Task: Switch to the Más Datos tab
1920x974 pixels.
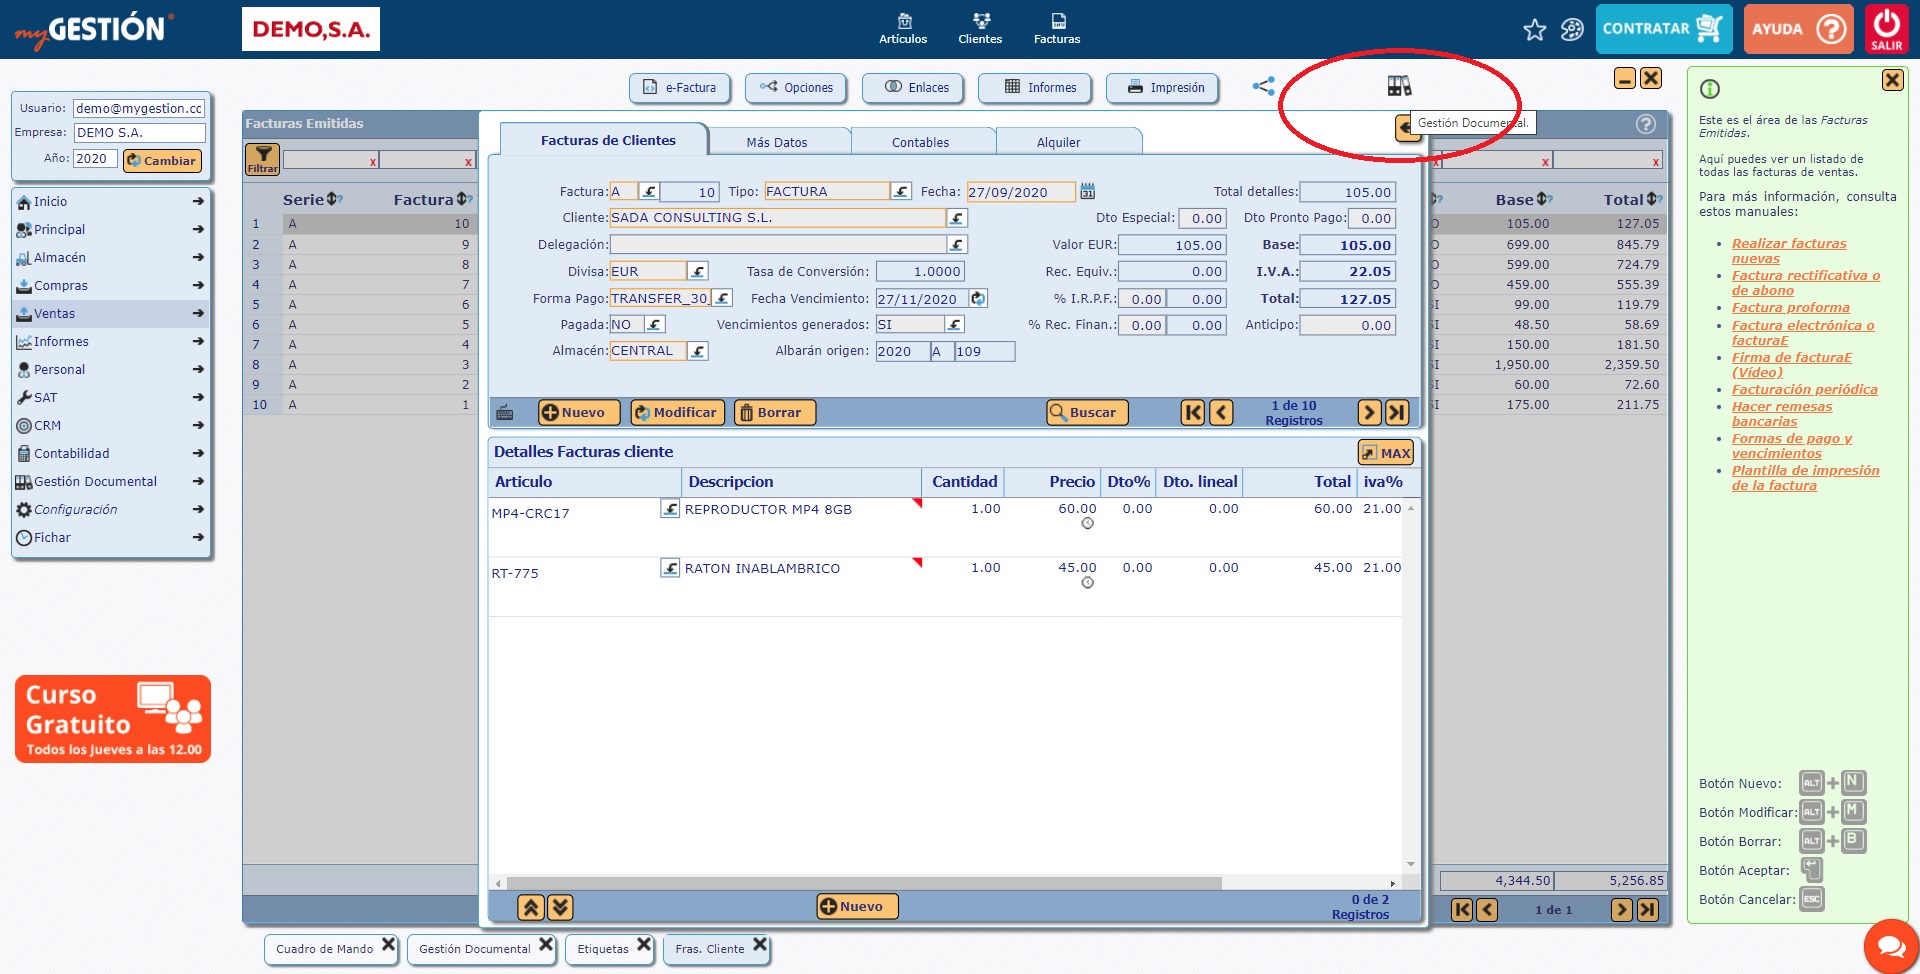Action: point(776,142)
